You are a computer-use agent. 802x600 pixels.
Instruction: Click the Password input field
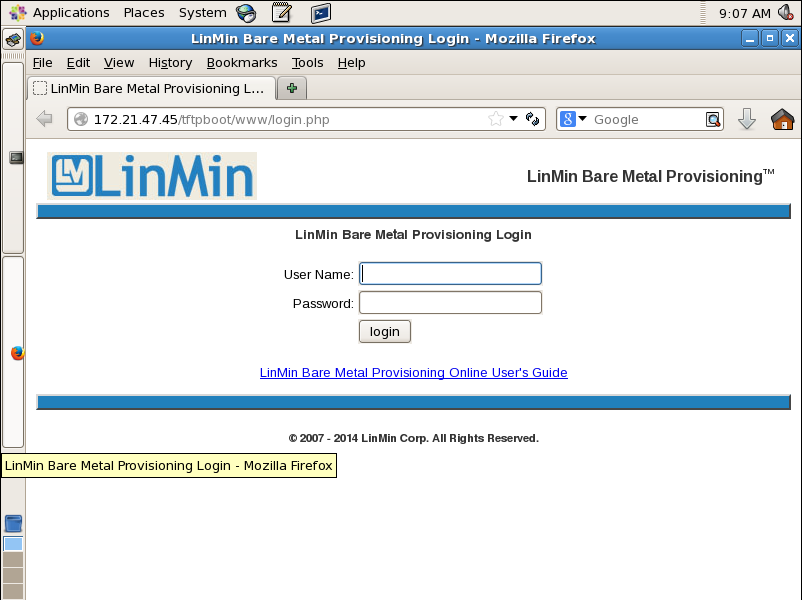pos(450,303)
